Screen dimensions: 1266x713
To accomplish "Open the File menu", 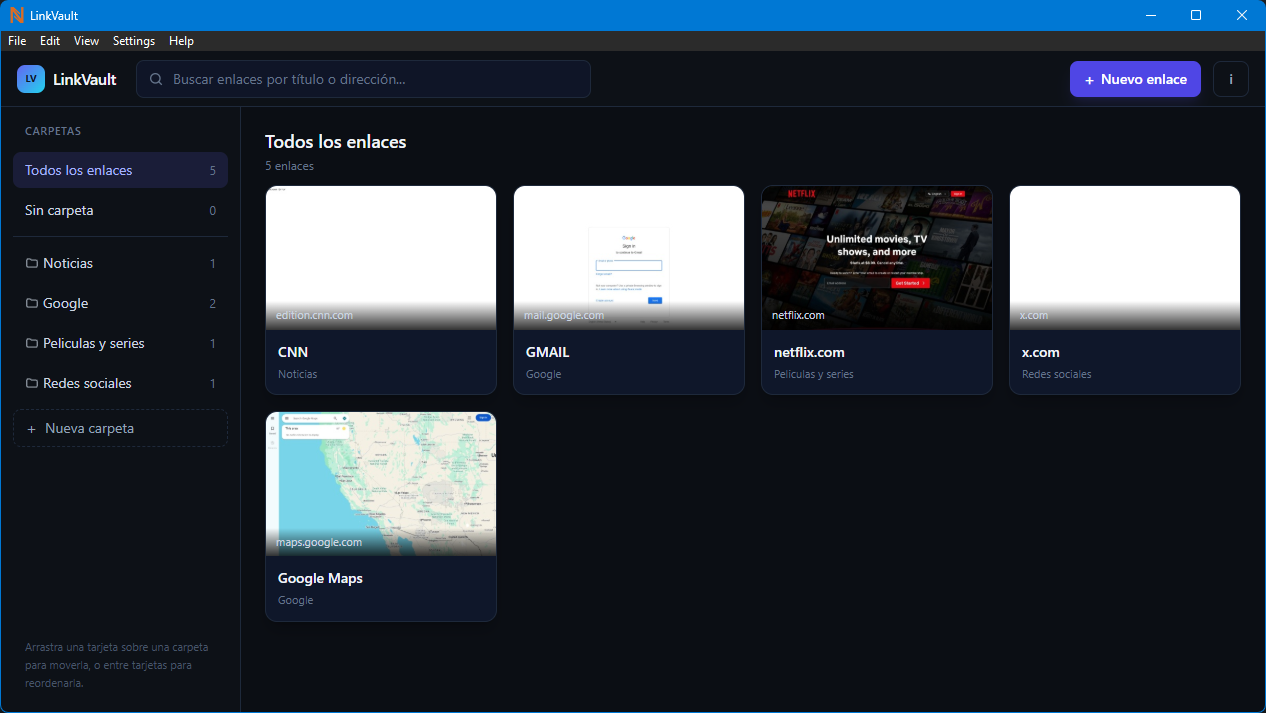I will coord(17,41).
